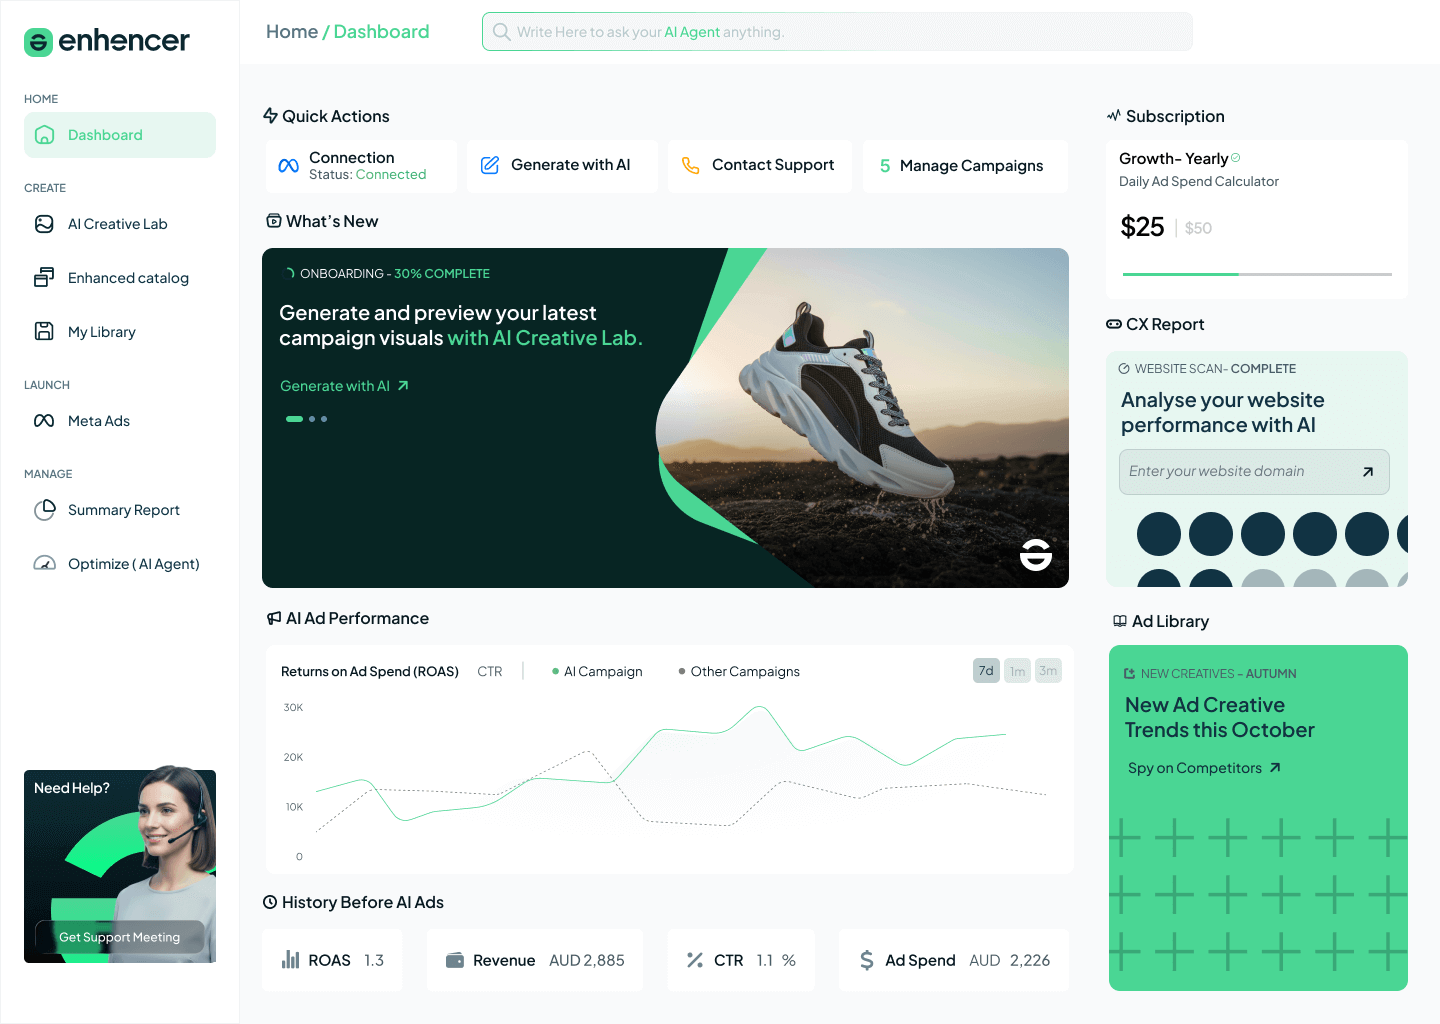This screenshot has height=1024, width=1440.
Task: View the Summary Report
Action: tap(123, 510)
